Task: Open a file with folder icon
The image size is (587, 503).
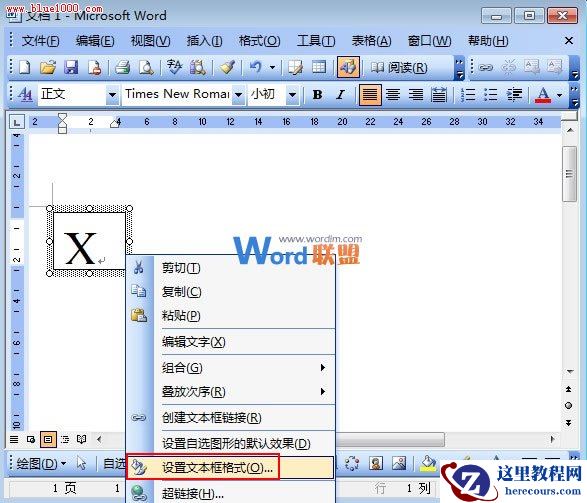Action: 48,68
